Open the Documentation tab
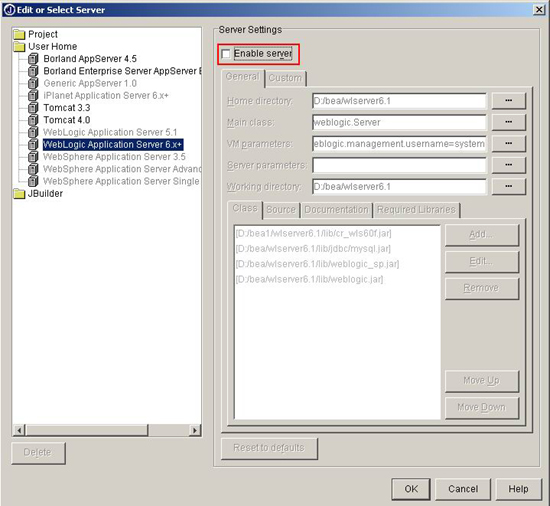This screenshot has width=550, height=506. (336, 210)
